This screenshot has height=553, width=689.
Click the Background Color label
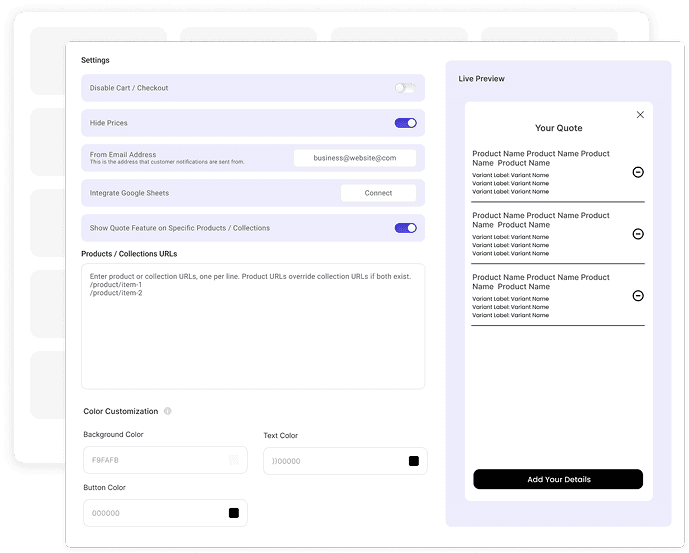coord(113,434)
